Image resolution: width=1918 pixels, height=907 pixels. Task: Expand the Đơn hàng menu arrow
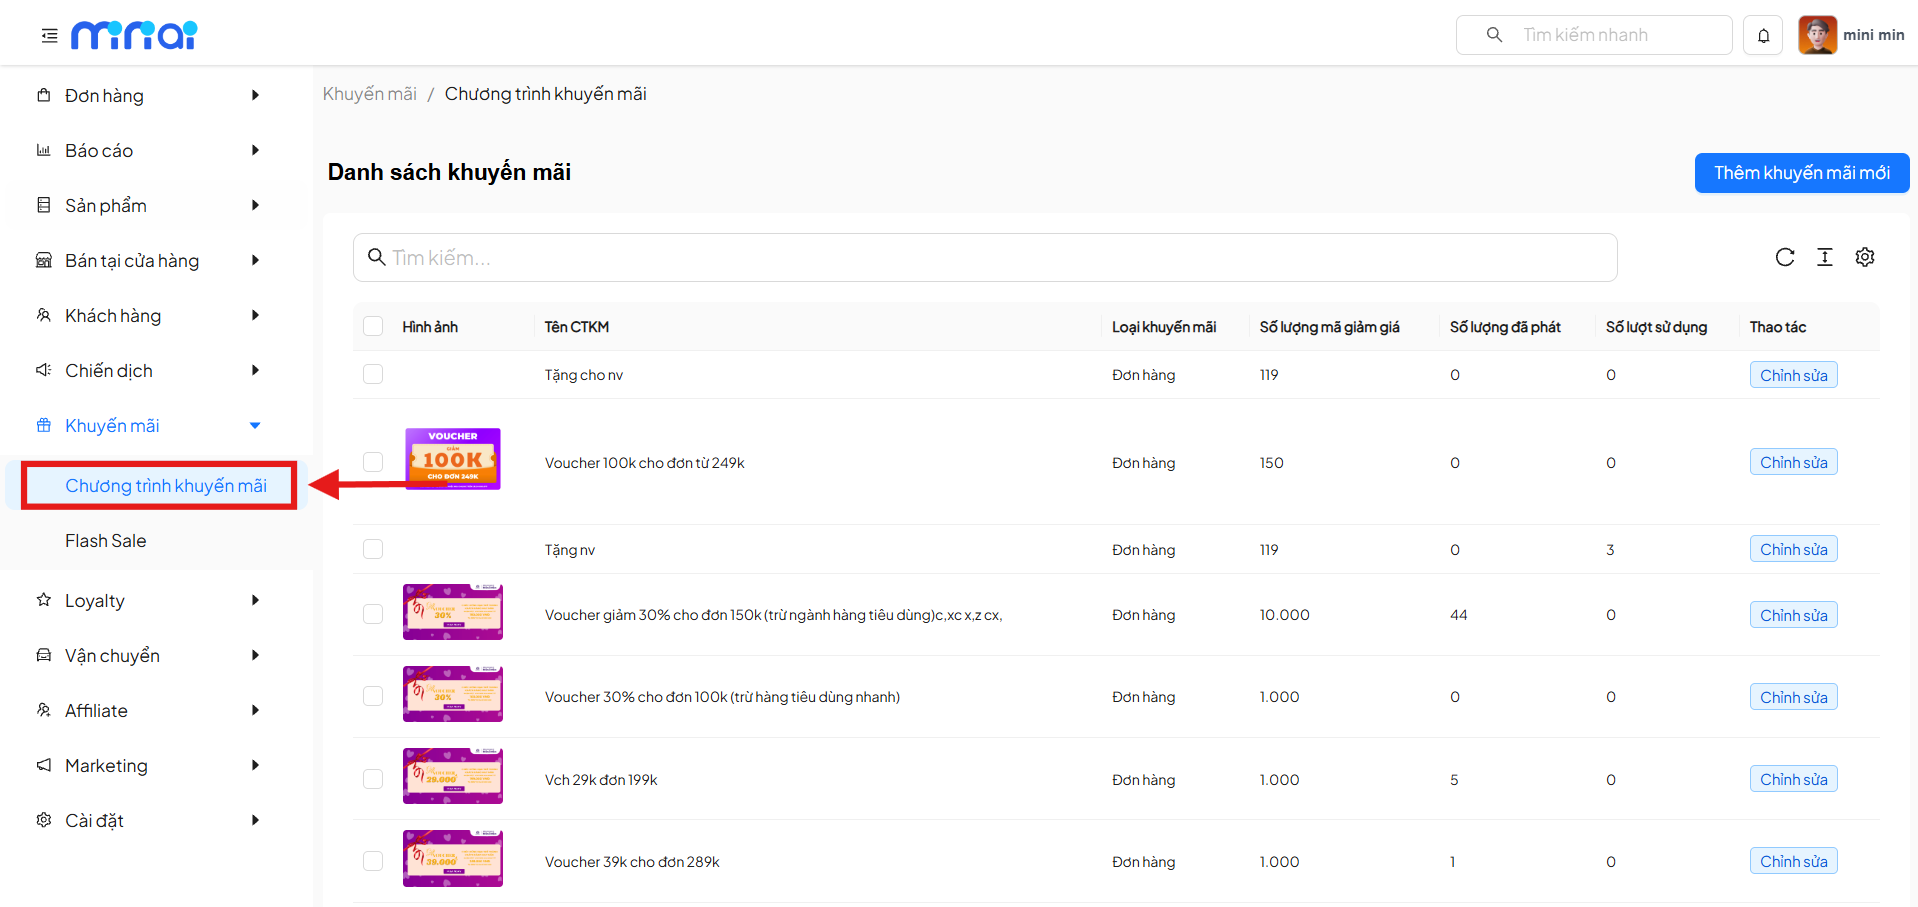pyautogui.click(x=255, y=96)
